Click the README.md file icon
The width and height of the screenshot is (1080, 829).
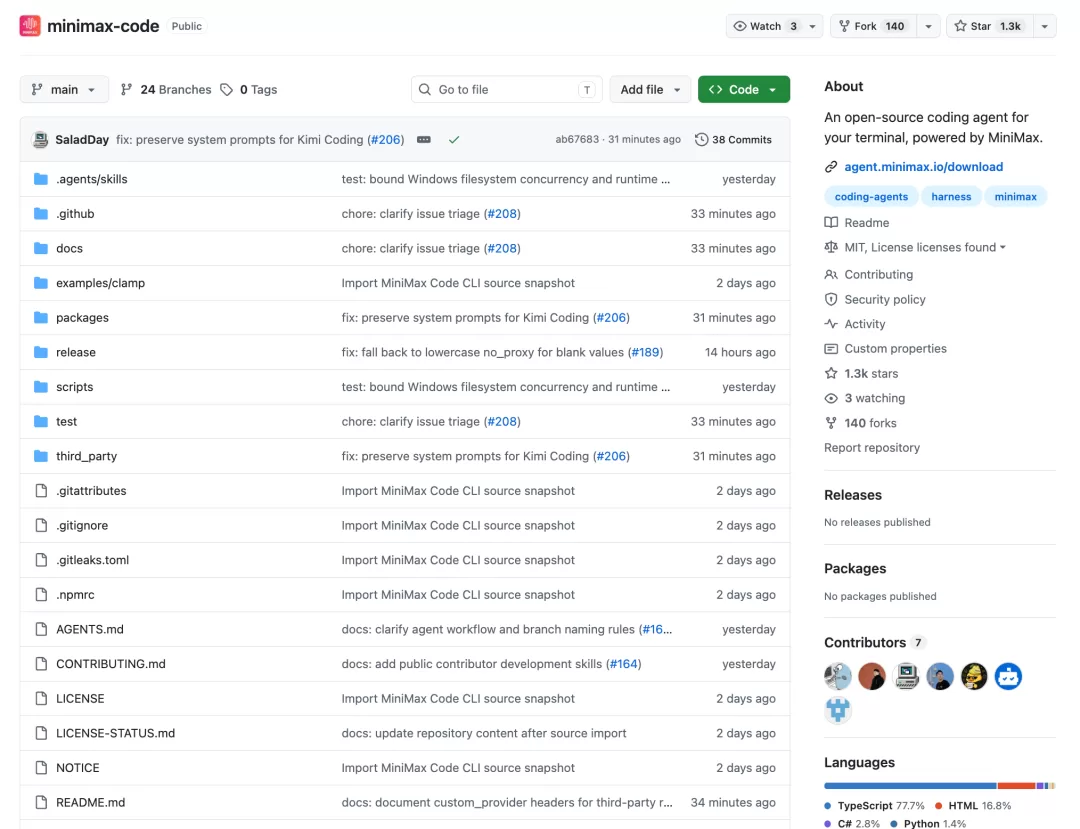(41, 802)
